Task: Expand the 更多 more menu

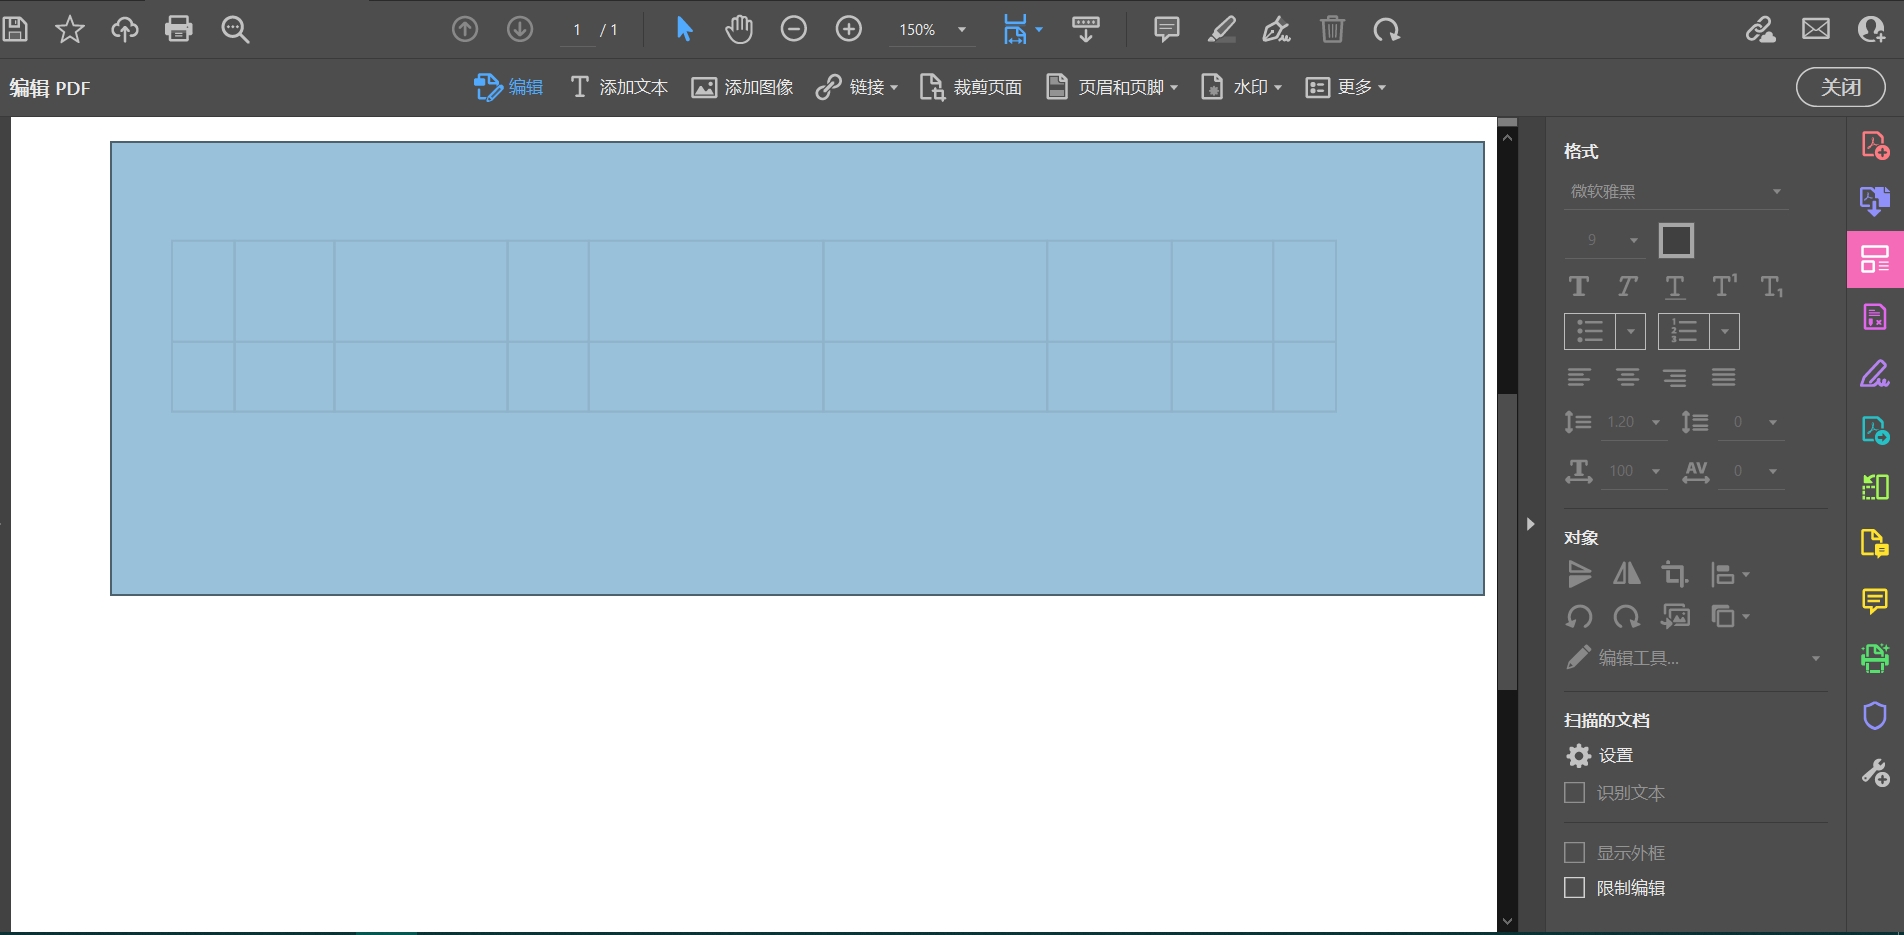Action: point(1346,87)
